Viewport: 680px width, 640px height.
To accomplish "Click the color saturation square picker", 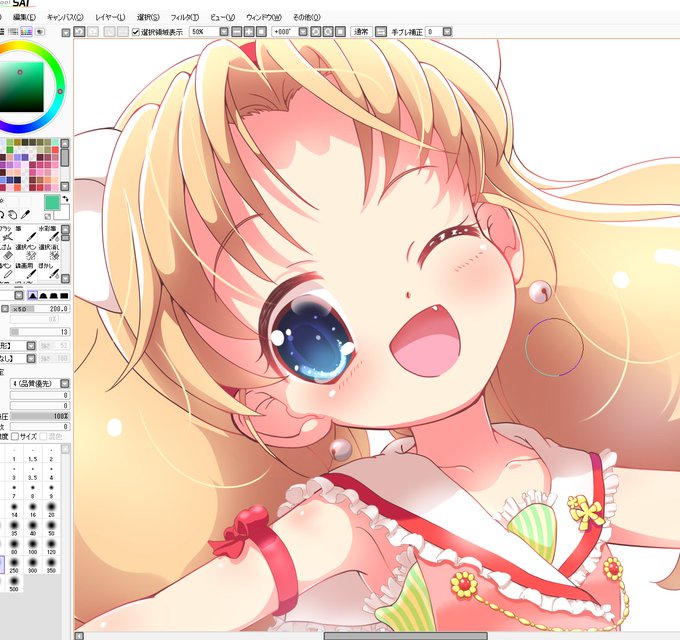I will pos(21,87).
